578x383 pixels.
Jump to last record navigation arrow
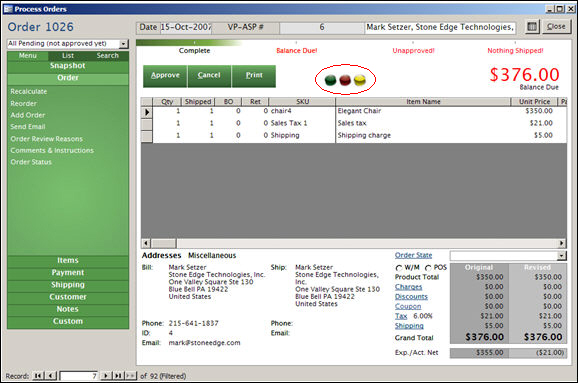(x=118, y=376)
